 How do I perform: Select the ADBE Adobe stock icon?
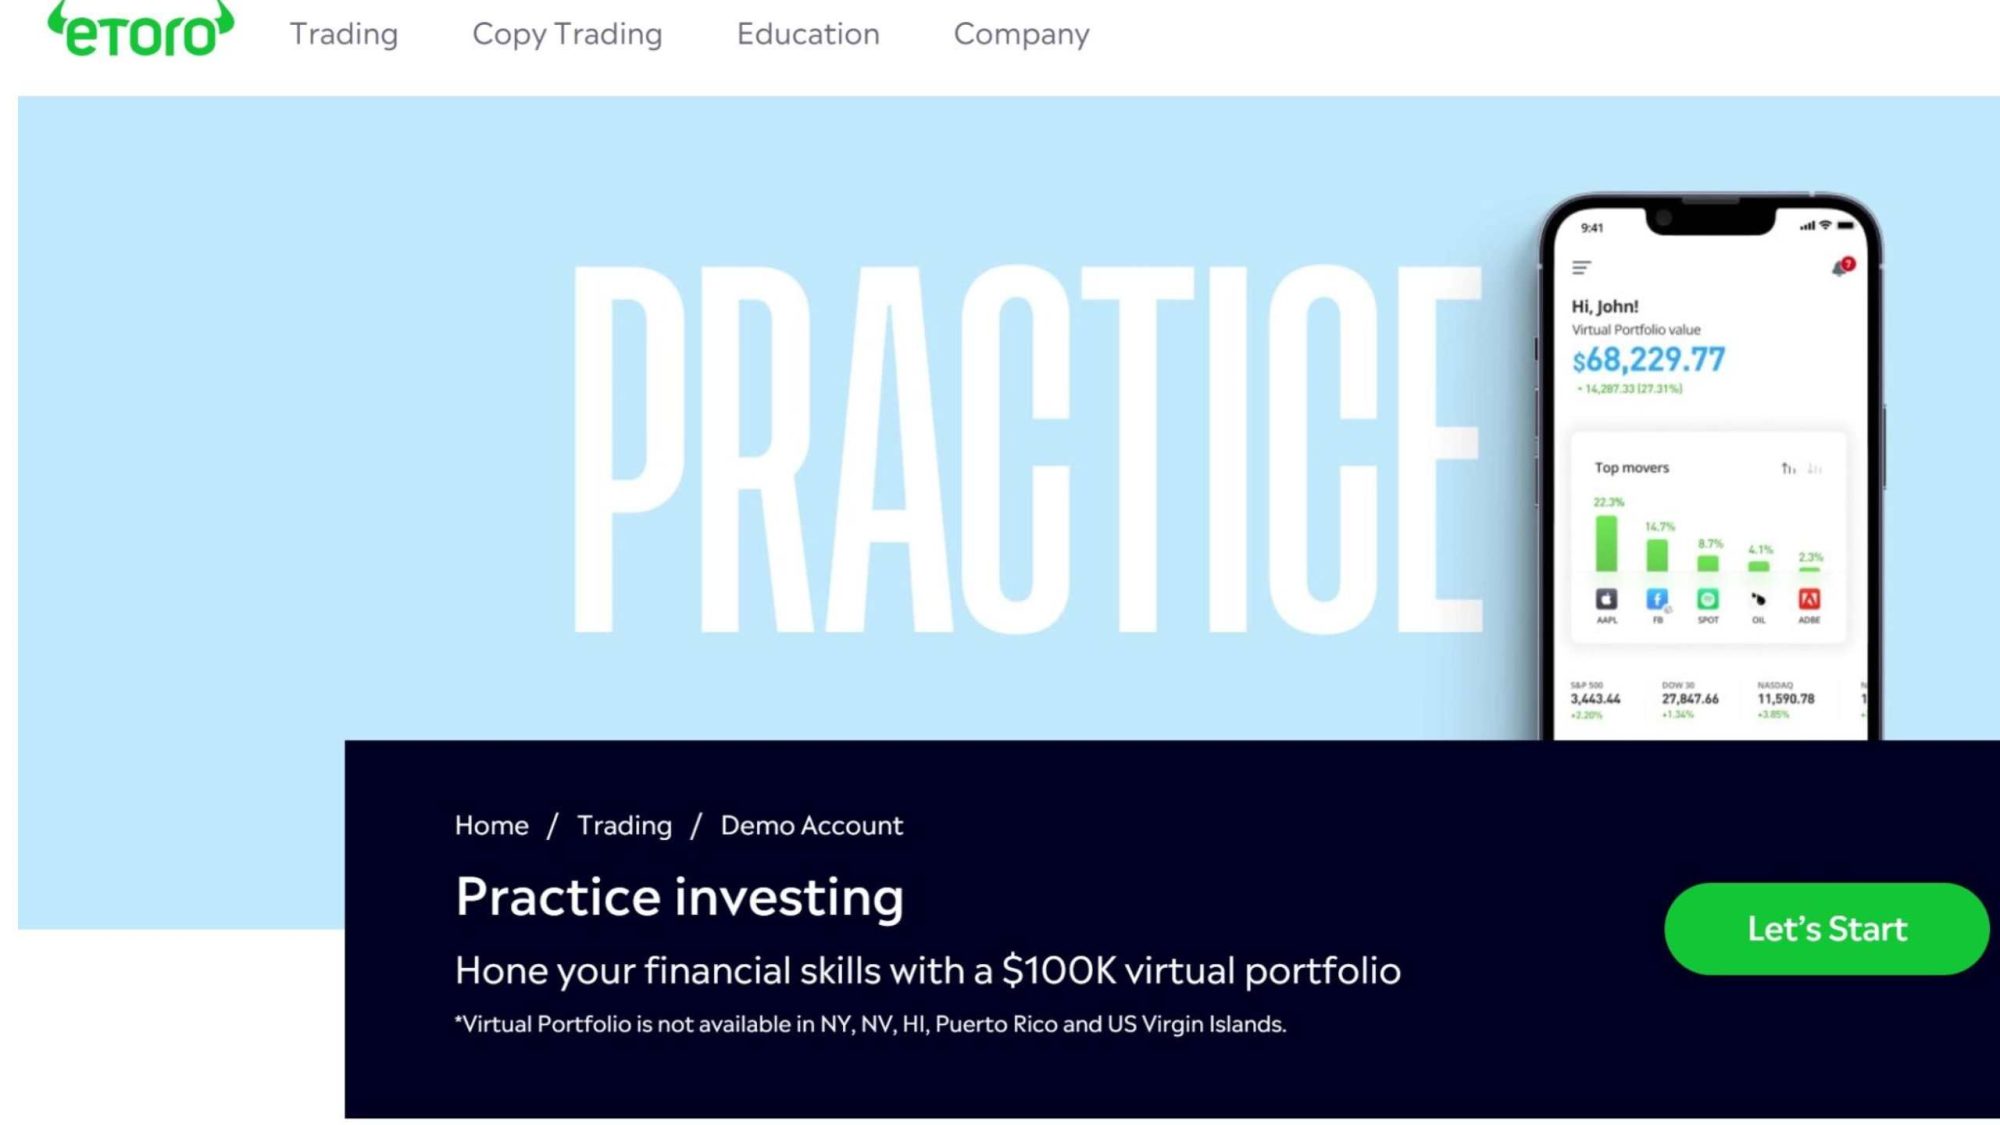pos(1809,599)
